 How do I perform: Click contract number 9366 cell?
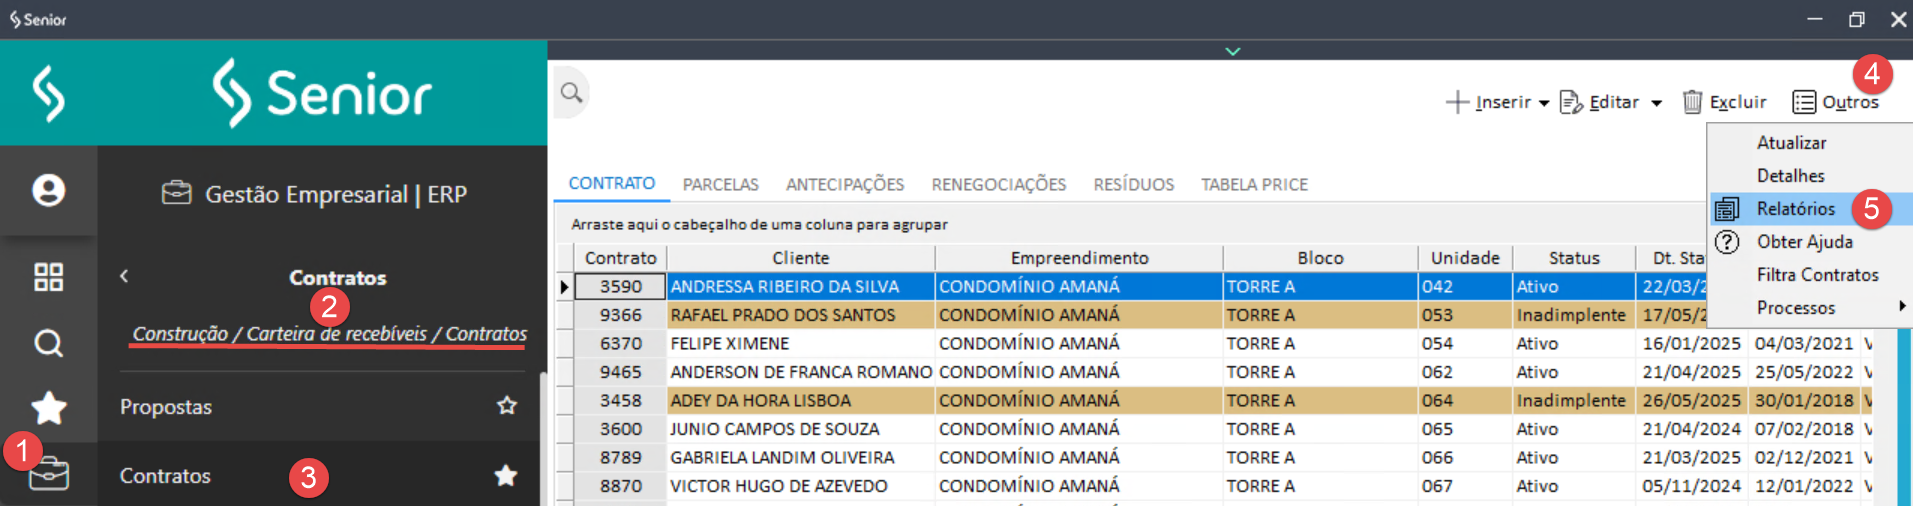coord(621,315)
